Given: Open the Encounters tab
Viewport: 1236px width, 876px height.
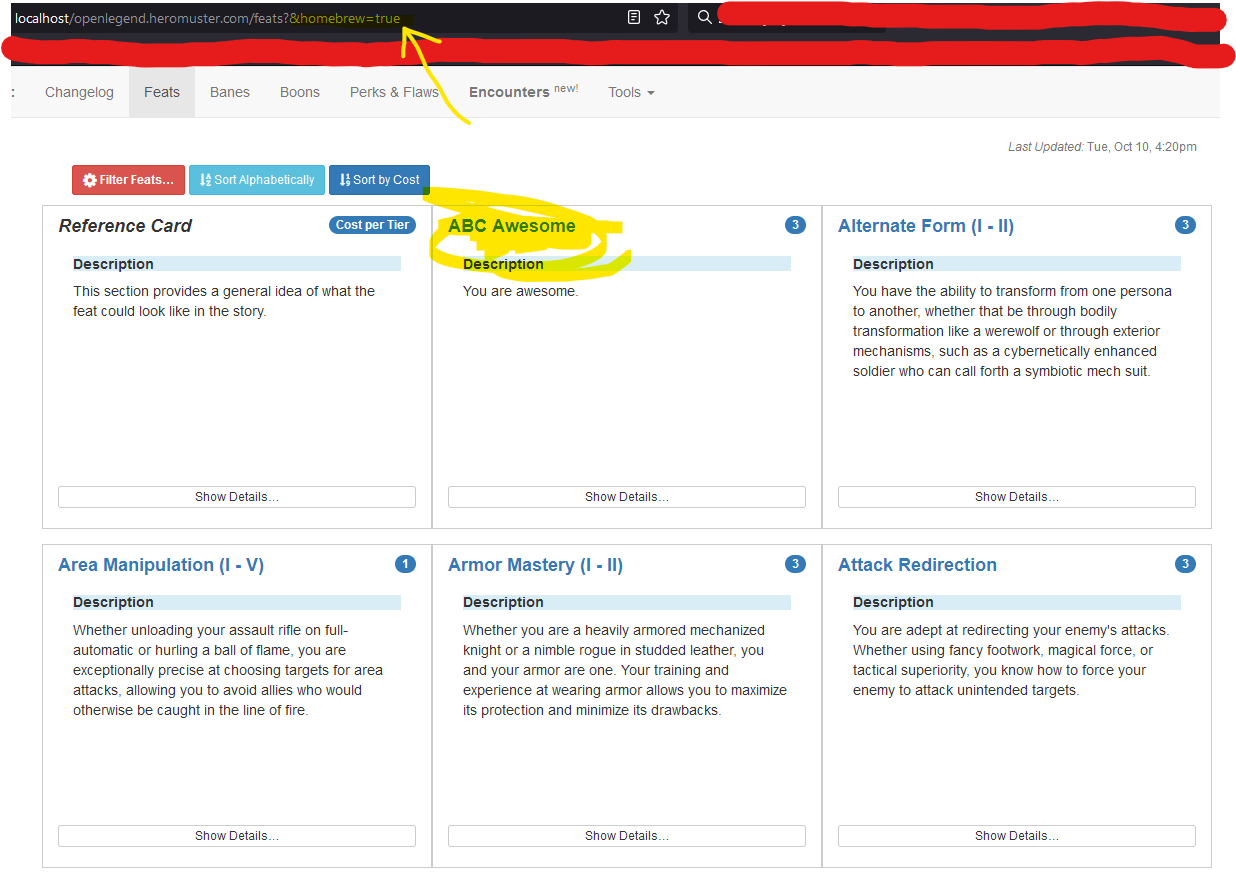Looking at the screenshot, I should (x=523, y=92).
